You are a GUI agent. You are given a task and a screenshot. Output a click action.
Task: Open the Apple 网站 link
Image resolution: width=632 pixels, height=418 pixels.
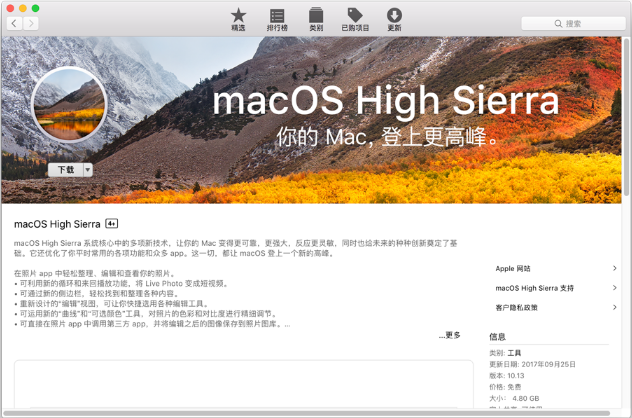(x=513, y=268)
